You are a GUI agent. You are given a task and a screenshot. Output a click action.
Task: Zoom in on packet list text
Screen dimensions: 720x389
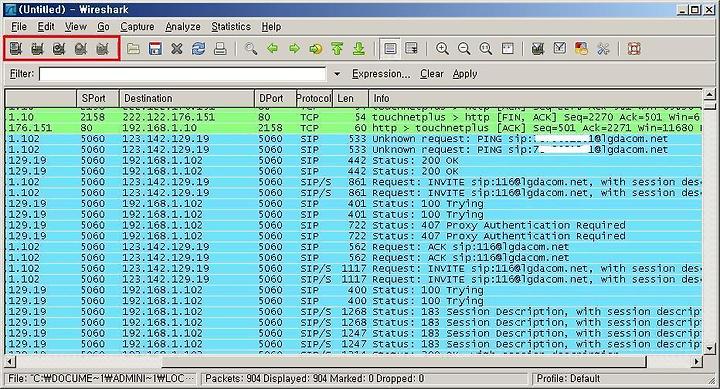pos(442,48)
